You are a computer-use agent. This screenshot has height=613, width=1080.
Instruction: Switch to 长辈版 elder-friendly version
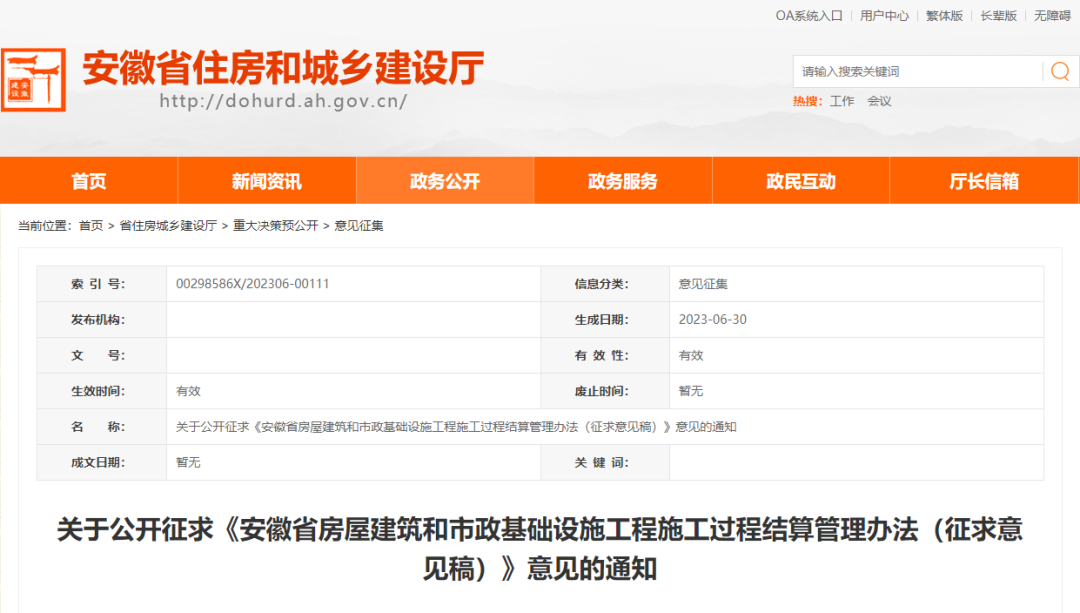tap(997, 15)
